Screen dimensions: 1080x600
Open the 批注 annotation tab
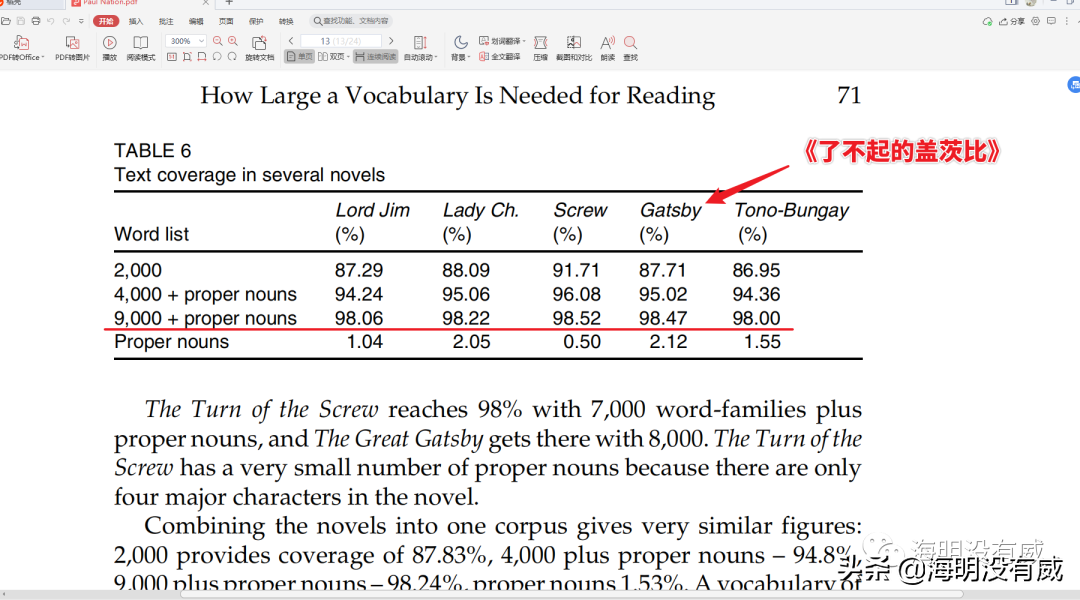click(166, 21)
